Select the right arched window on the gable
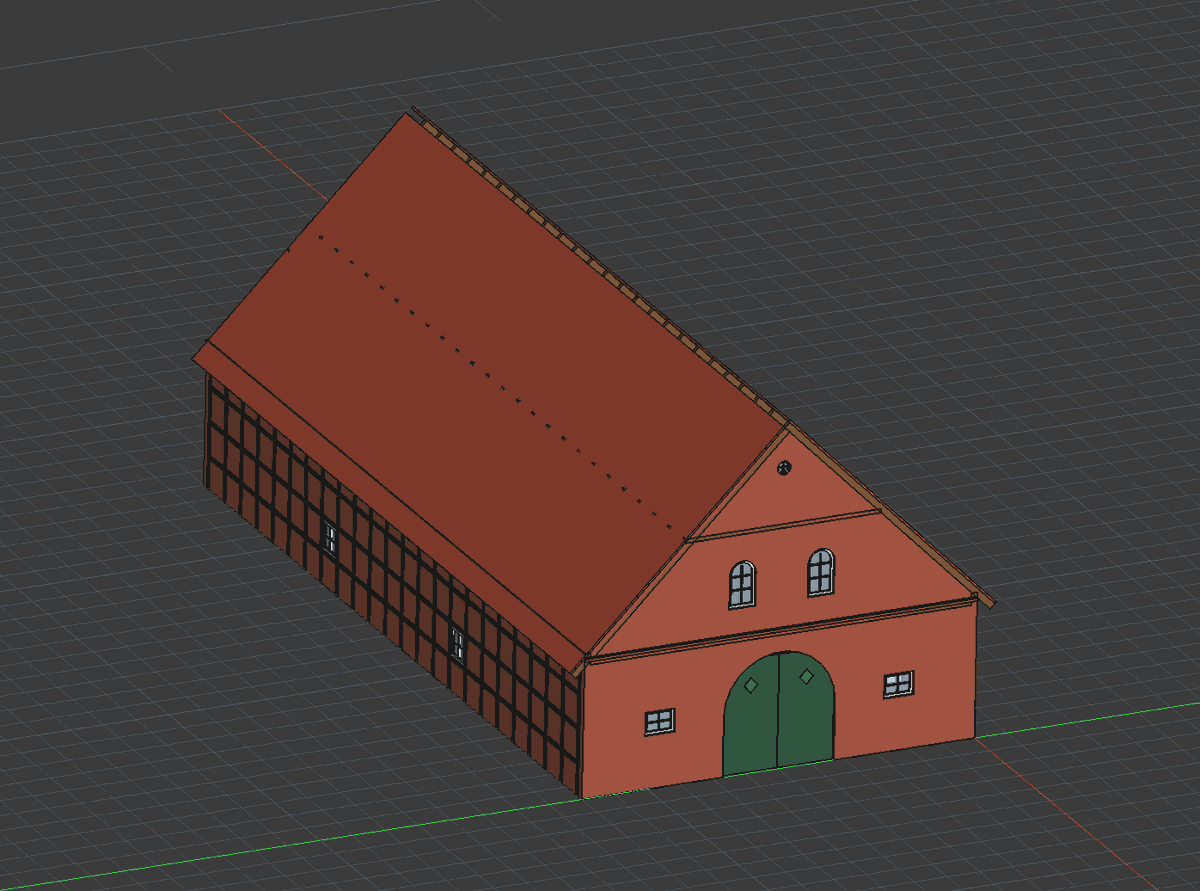The width and height of the screenshot is (1200, 891). tap(820, 572)
